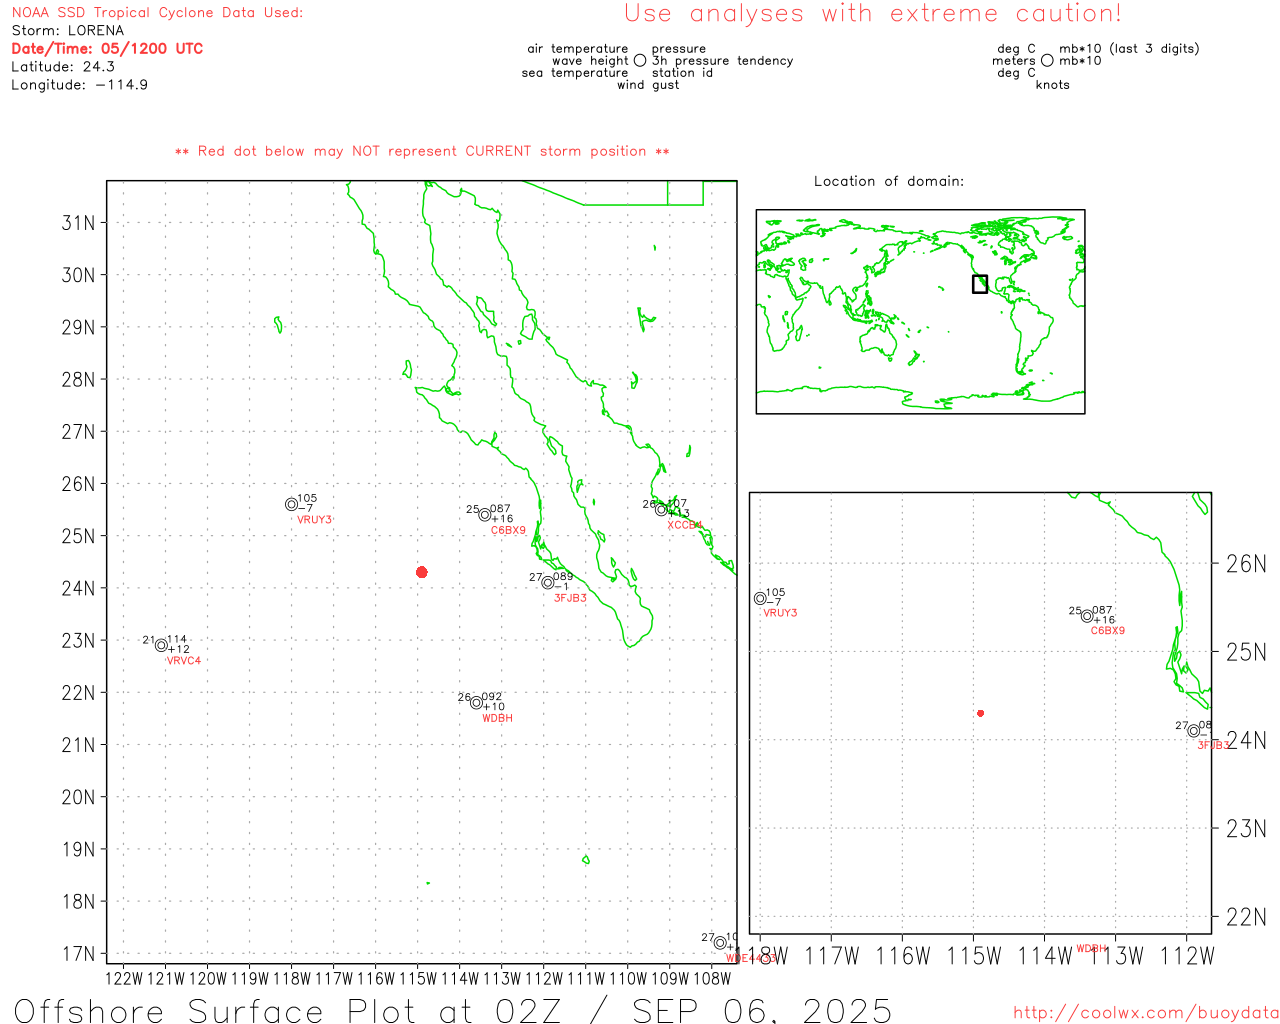Click the red WDBH label on main map
This screenshot has width=1280, height=1024.
497,718
